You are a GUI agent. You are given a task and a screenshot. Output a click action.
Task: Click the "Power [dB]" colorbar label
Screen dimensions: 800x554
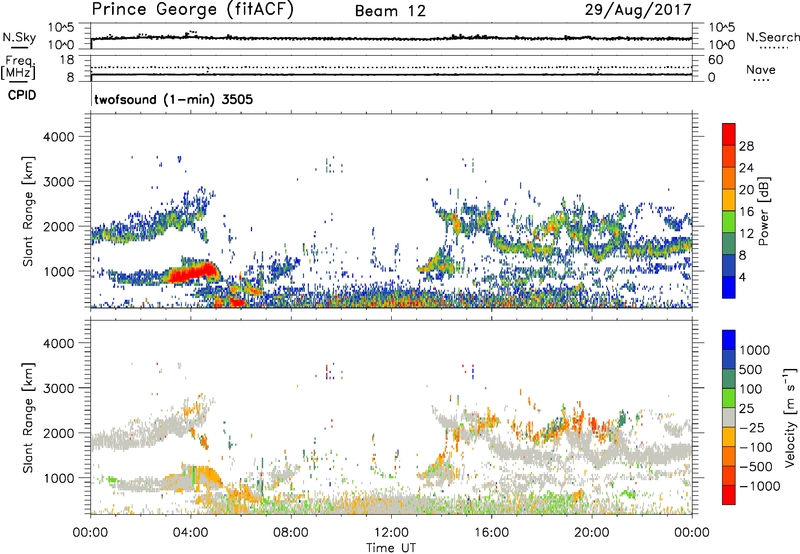763,211
